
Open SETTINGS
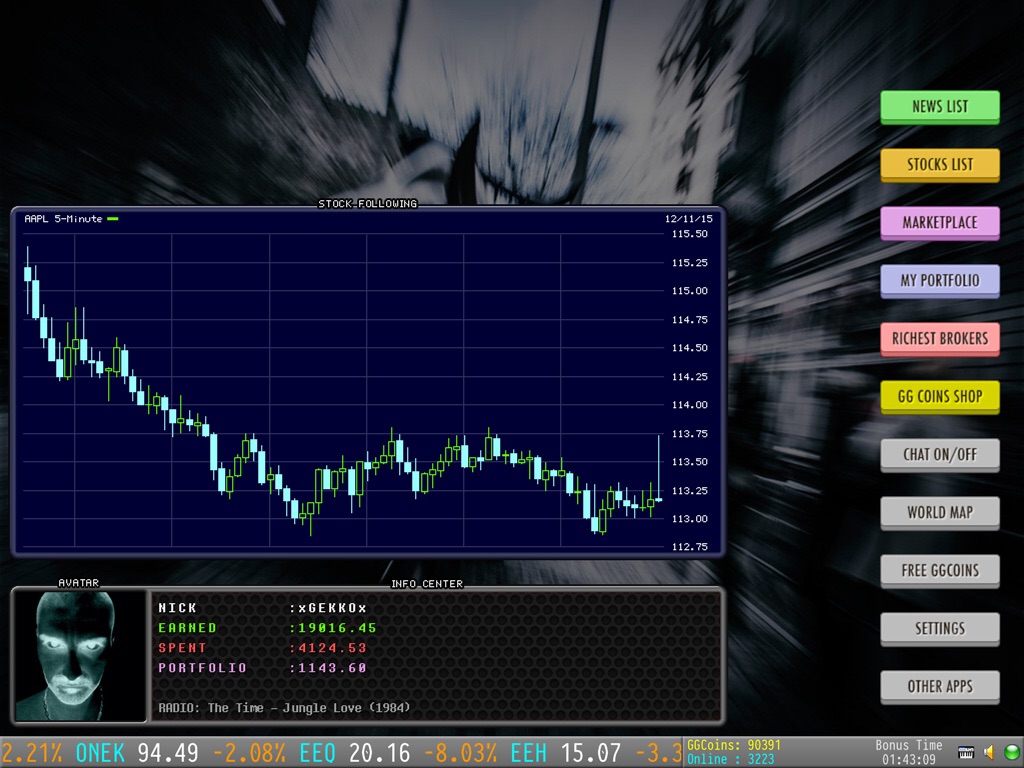[940, 629]
